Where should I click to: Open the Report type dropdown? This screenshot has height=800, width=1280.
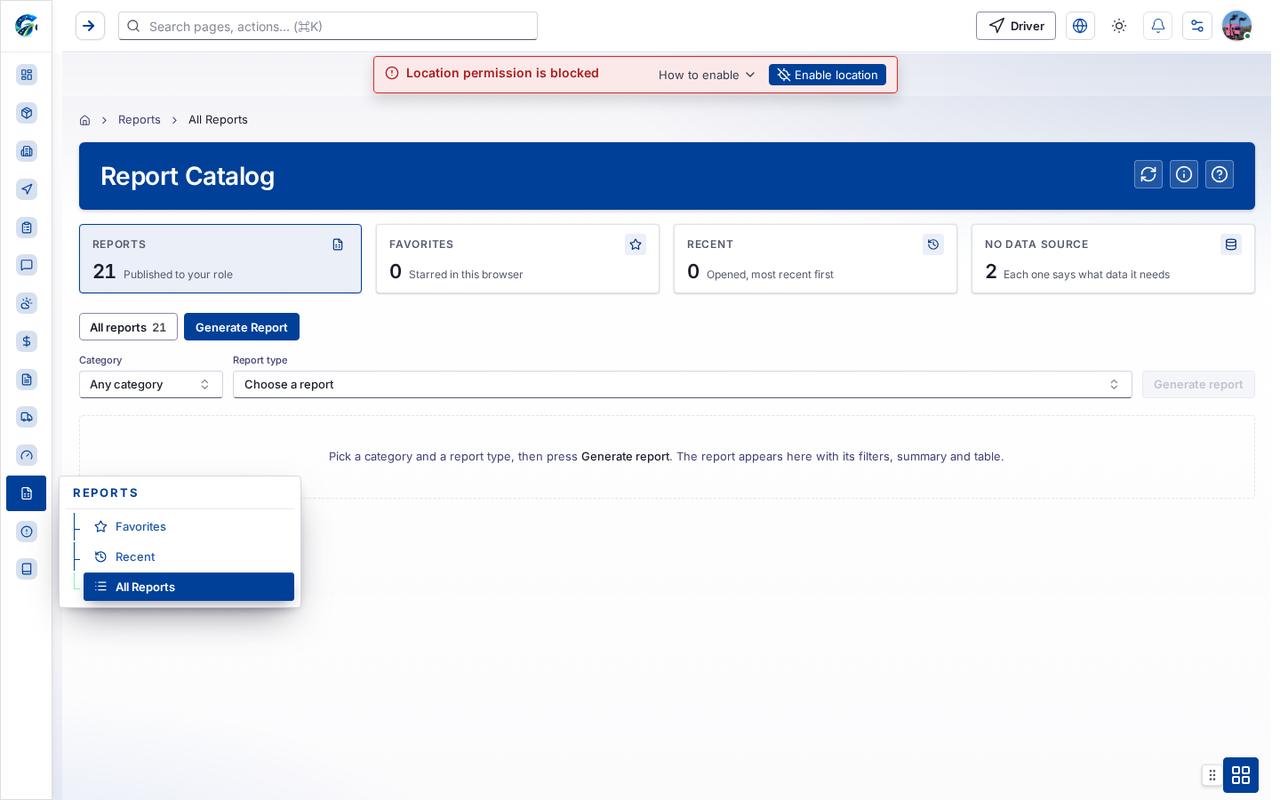coord(682,384)
